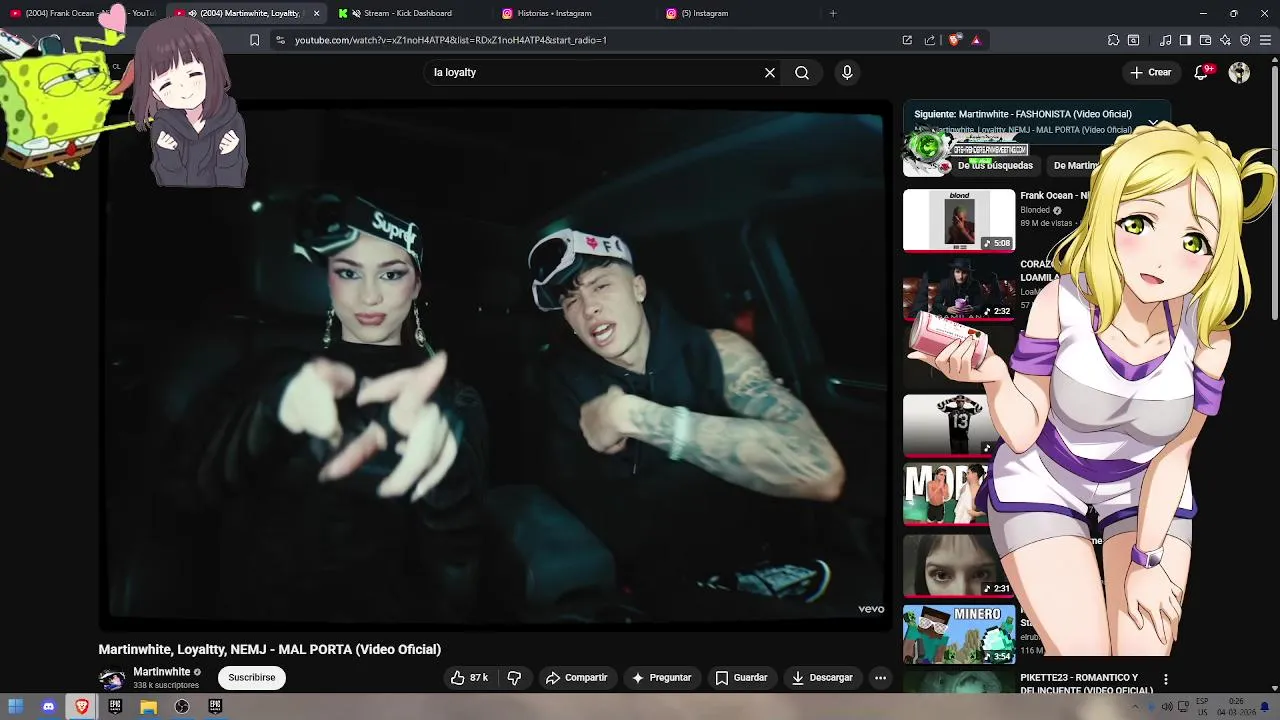The width and height of the screenshot is (1280, 720).
Task: Open the 2:32 CORAZON video thumbnail
Action: (x=959, y=289)
